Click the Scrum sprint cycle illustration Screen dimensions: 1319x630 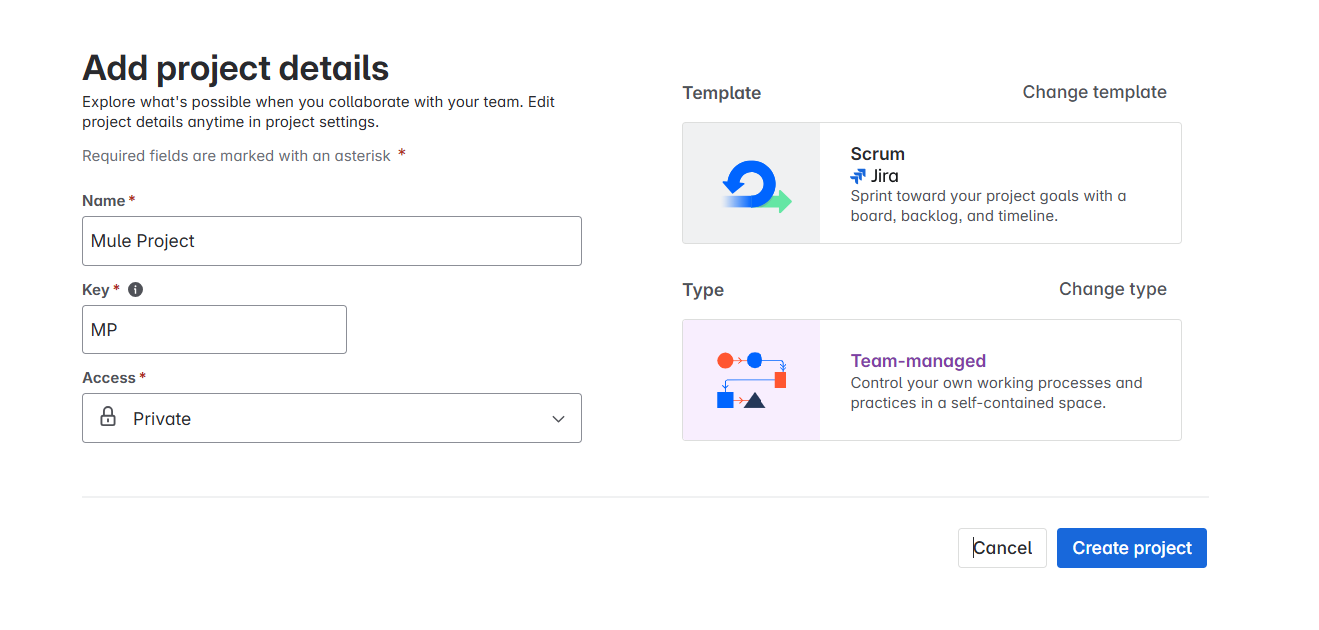coord(752,184)
